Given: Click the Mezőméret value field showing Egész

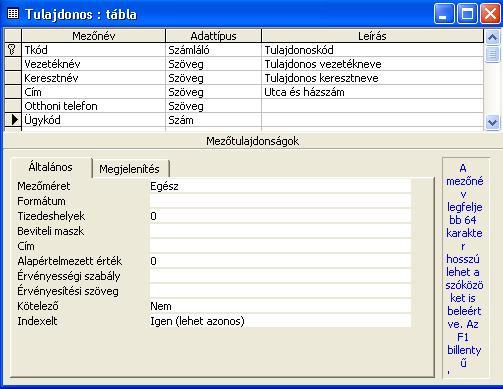Looking at the screenshot, I should click(280, 186).
